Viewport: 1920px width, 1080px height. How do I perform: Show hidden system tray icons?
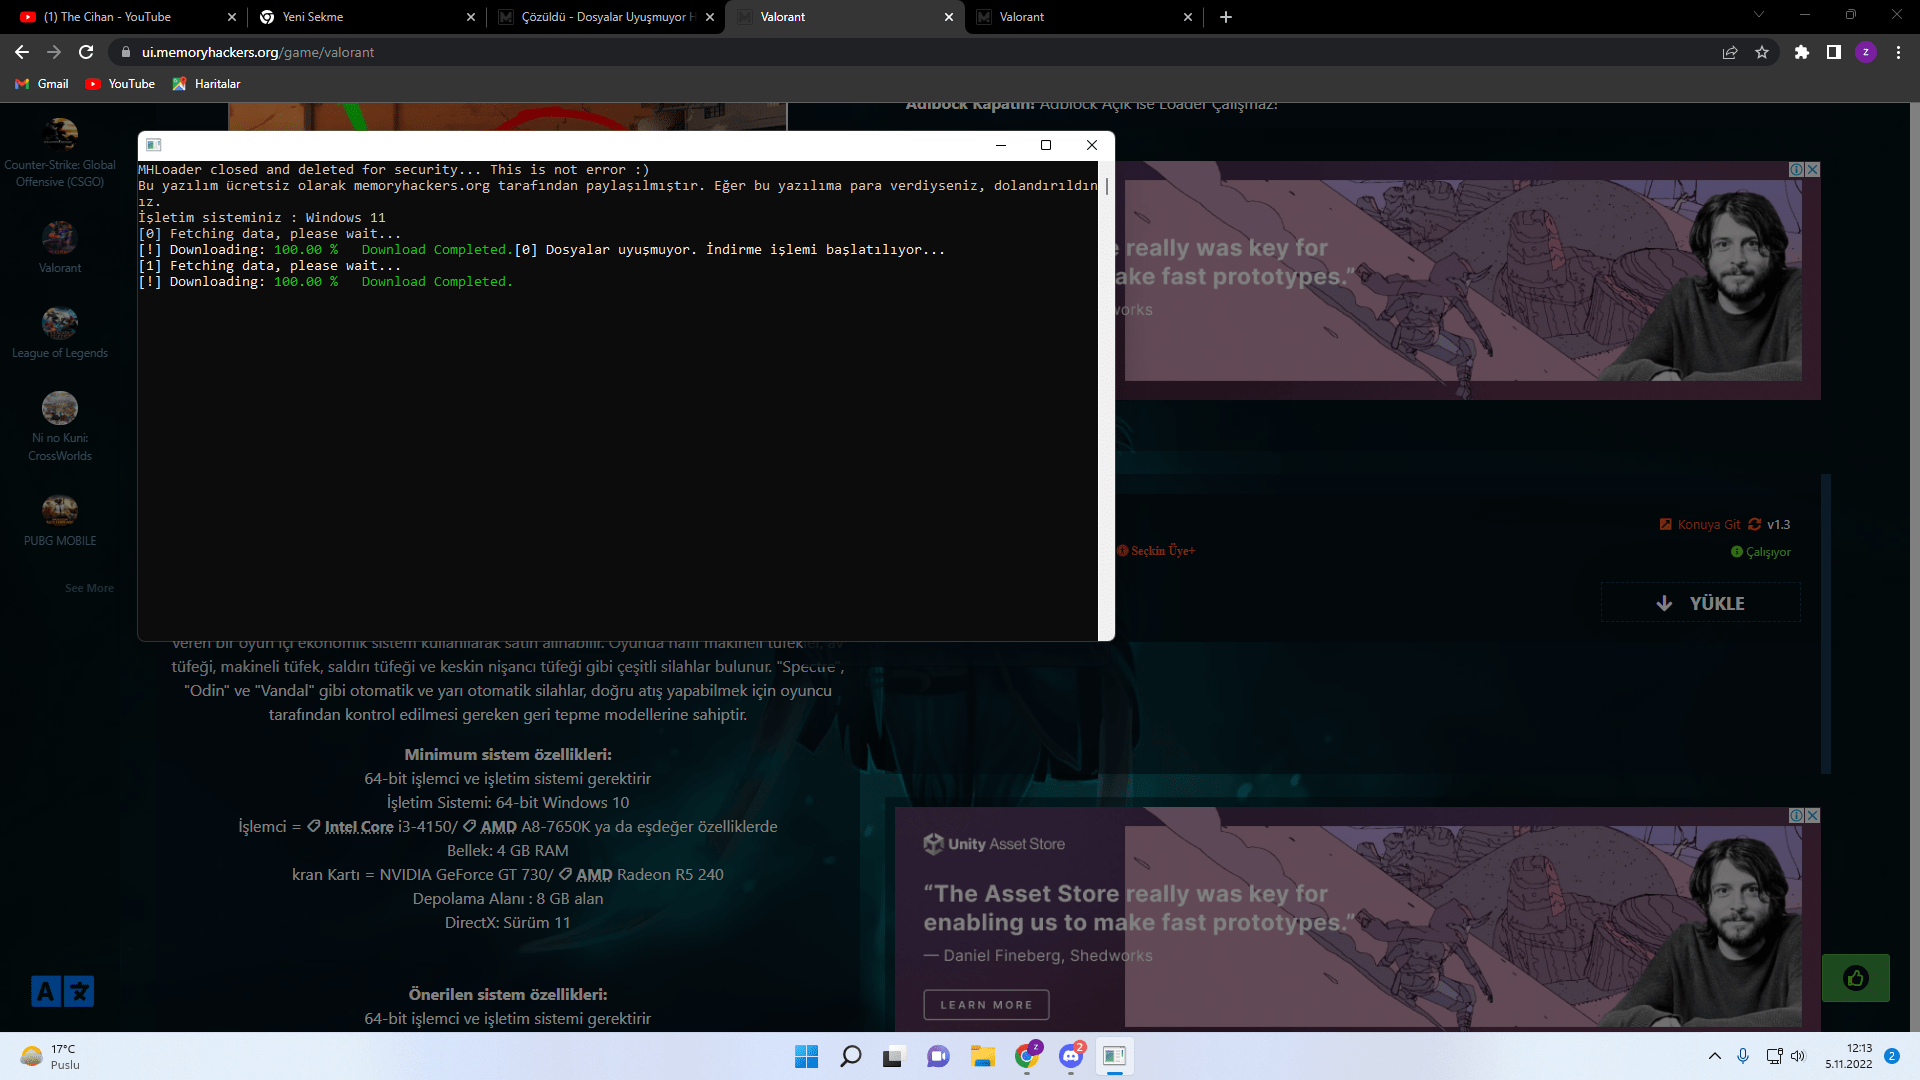pyautogui.click(x=1715, y=1056)
